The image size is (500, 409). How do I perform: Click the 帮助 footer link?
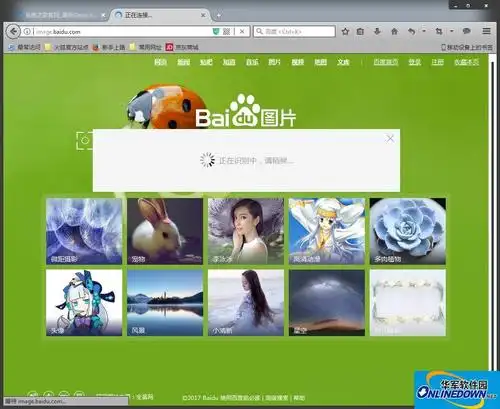point(299,398)
